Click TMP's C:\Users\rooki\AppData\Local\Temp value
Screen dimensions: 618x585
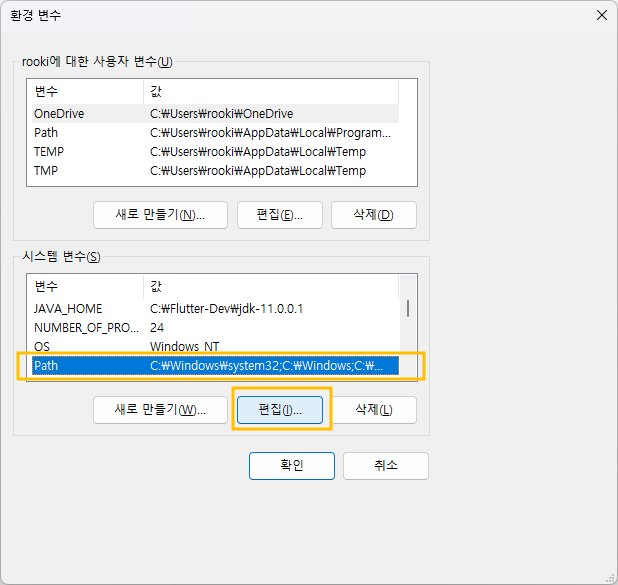258,170
